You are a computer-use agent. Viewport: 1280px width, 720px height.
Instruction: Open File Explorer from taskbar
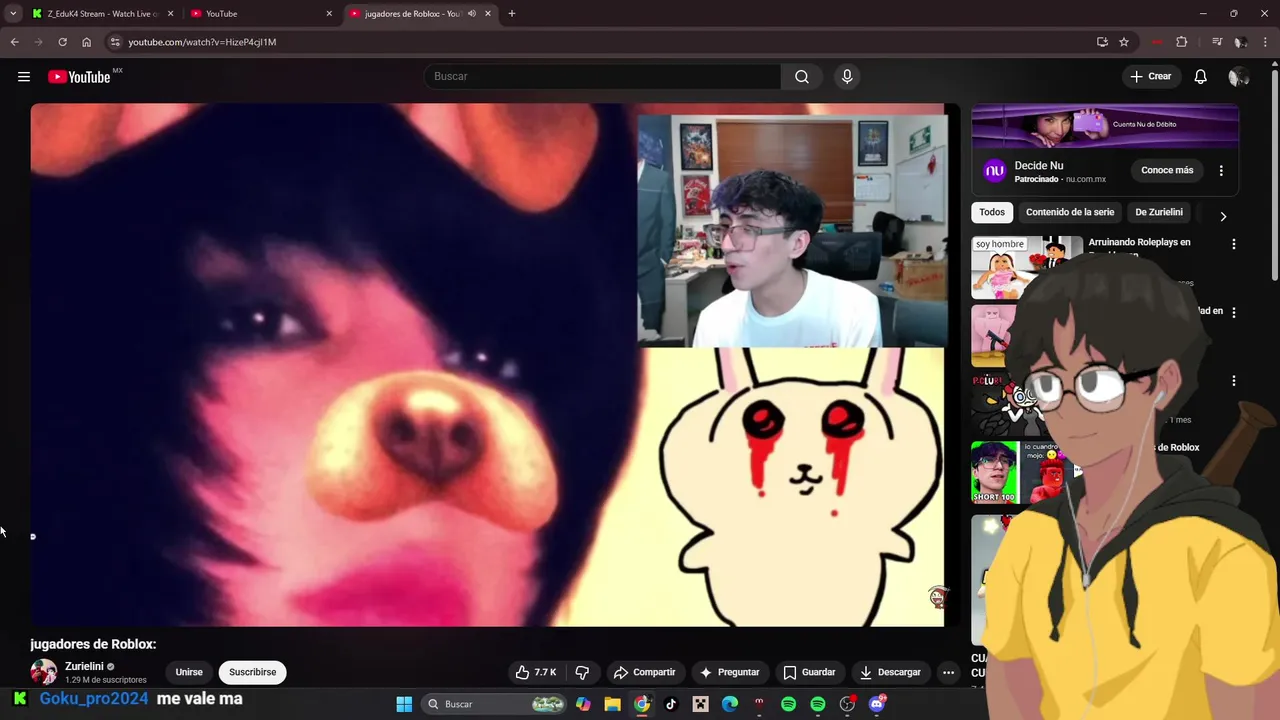[x=612, y=704]
